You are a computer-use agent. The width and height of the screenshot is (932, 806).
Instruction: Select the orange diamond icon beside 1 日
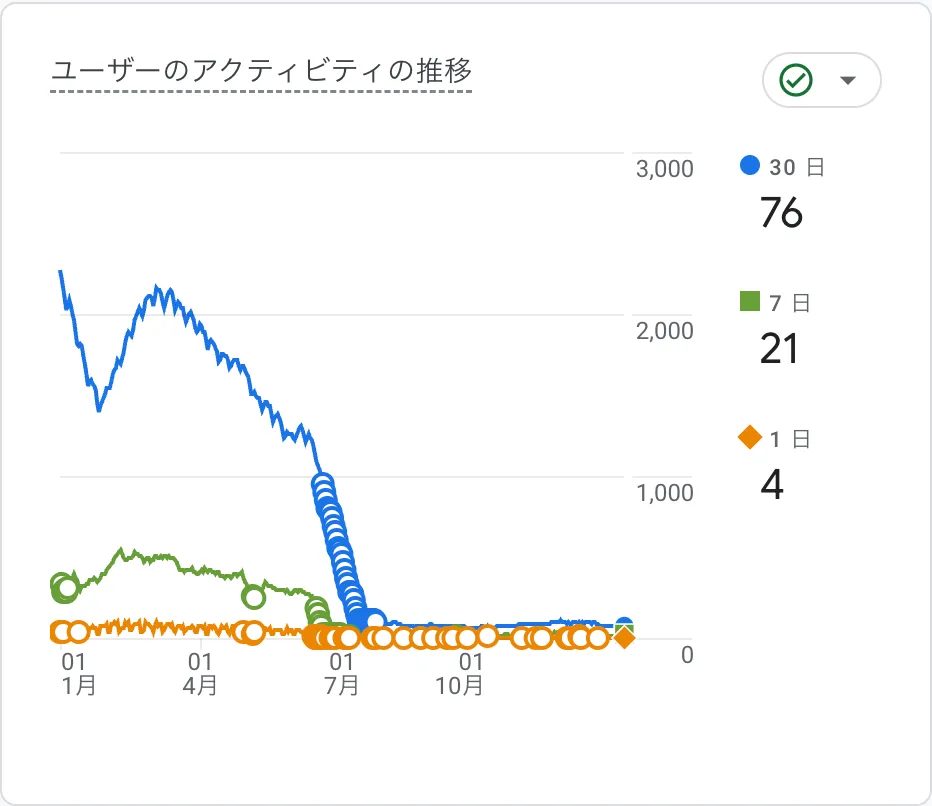[749, 437]
